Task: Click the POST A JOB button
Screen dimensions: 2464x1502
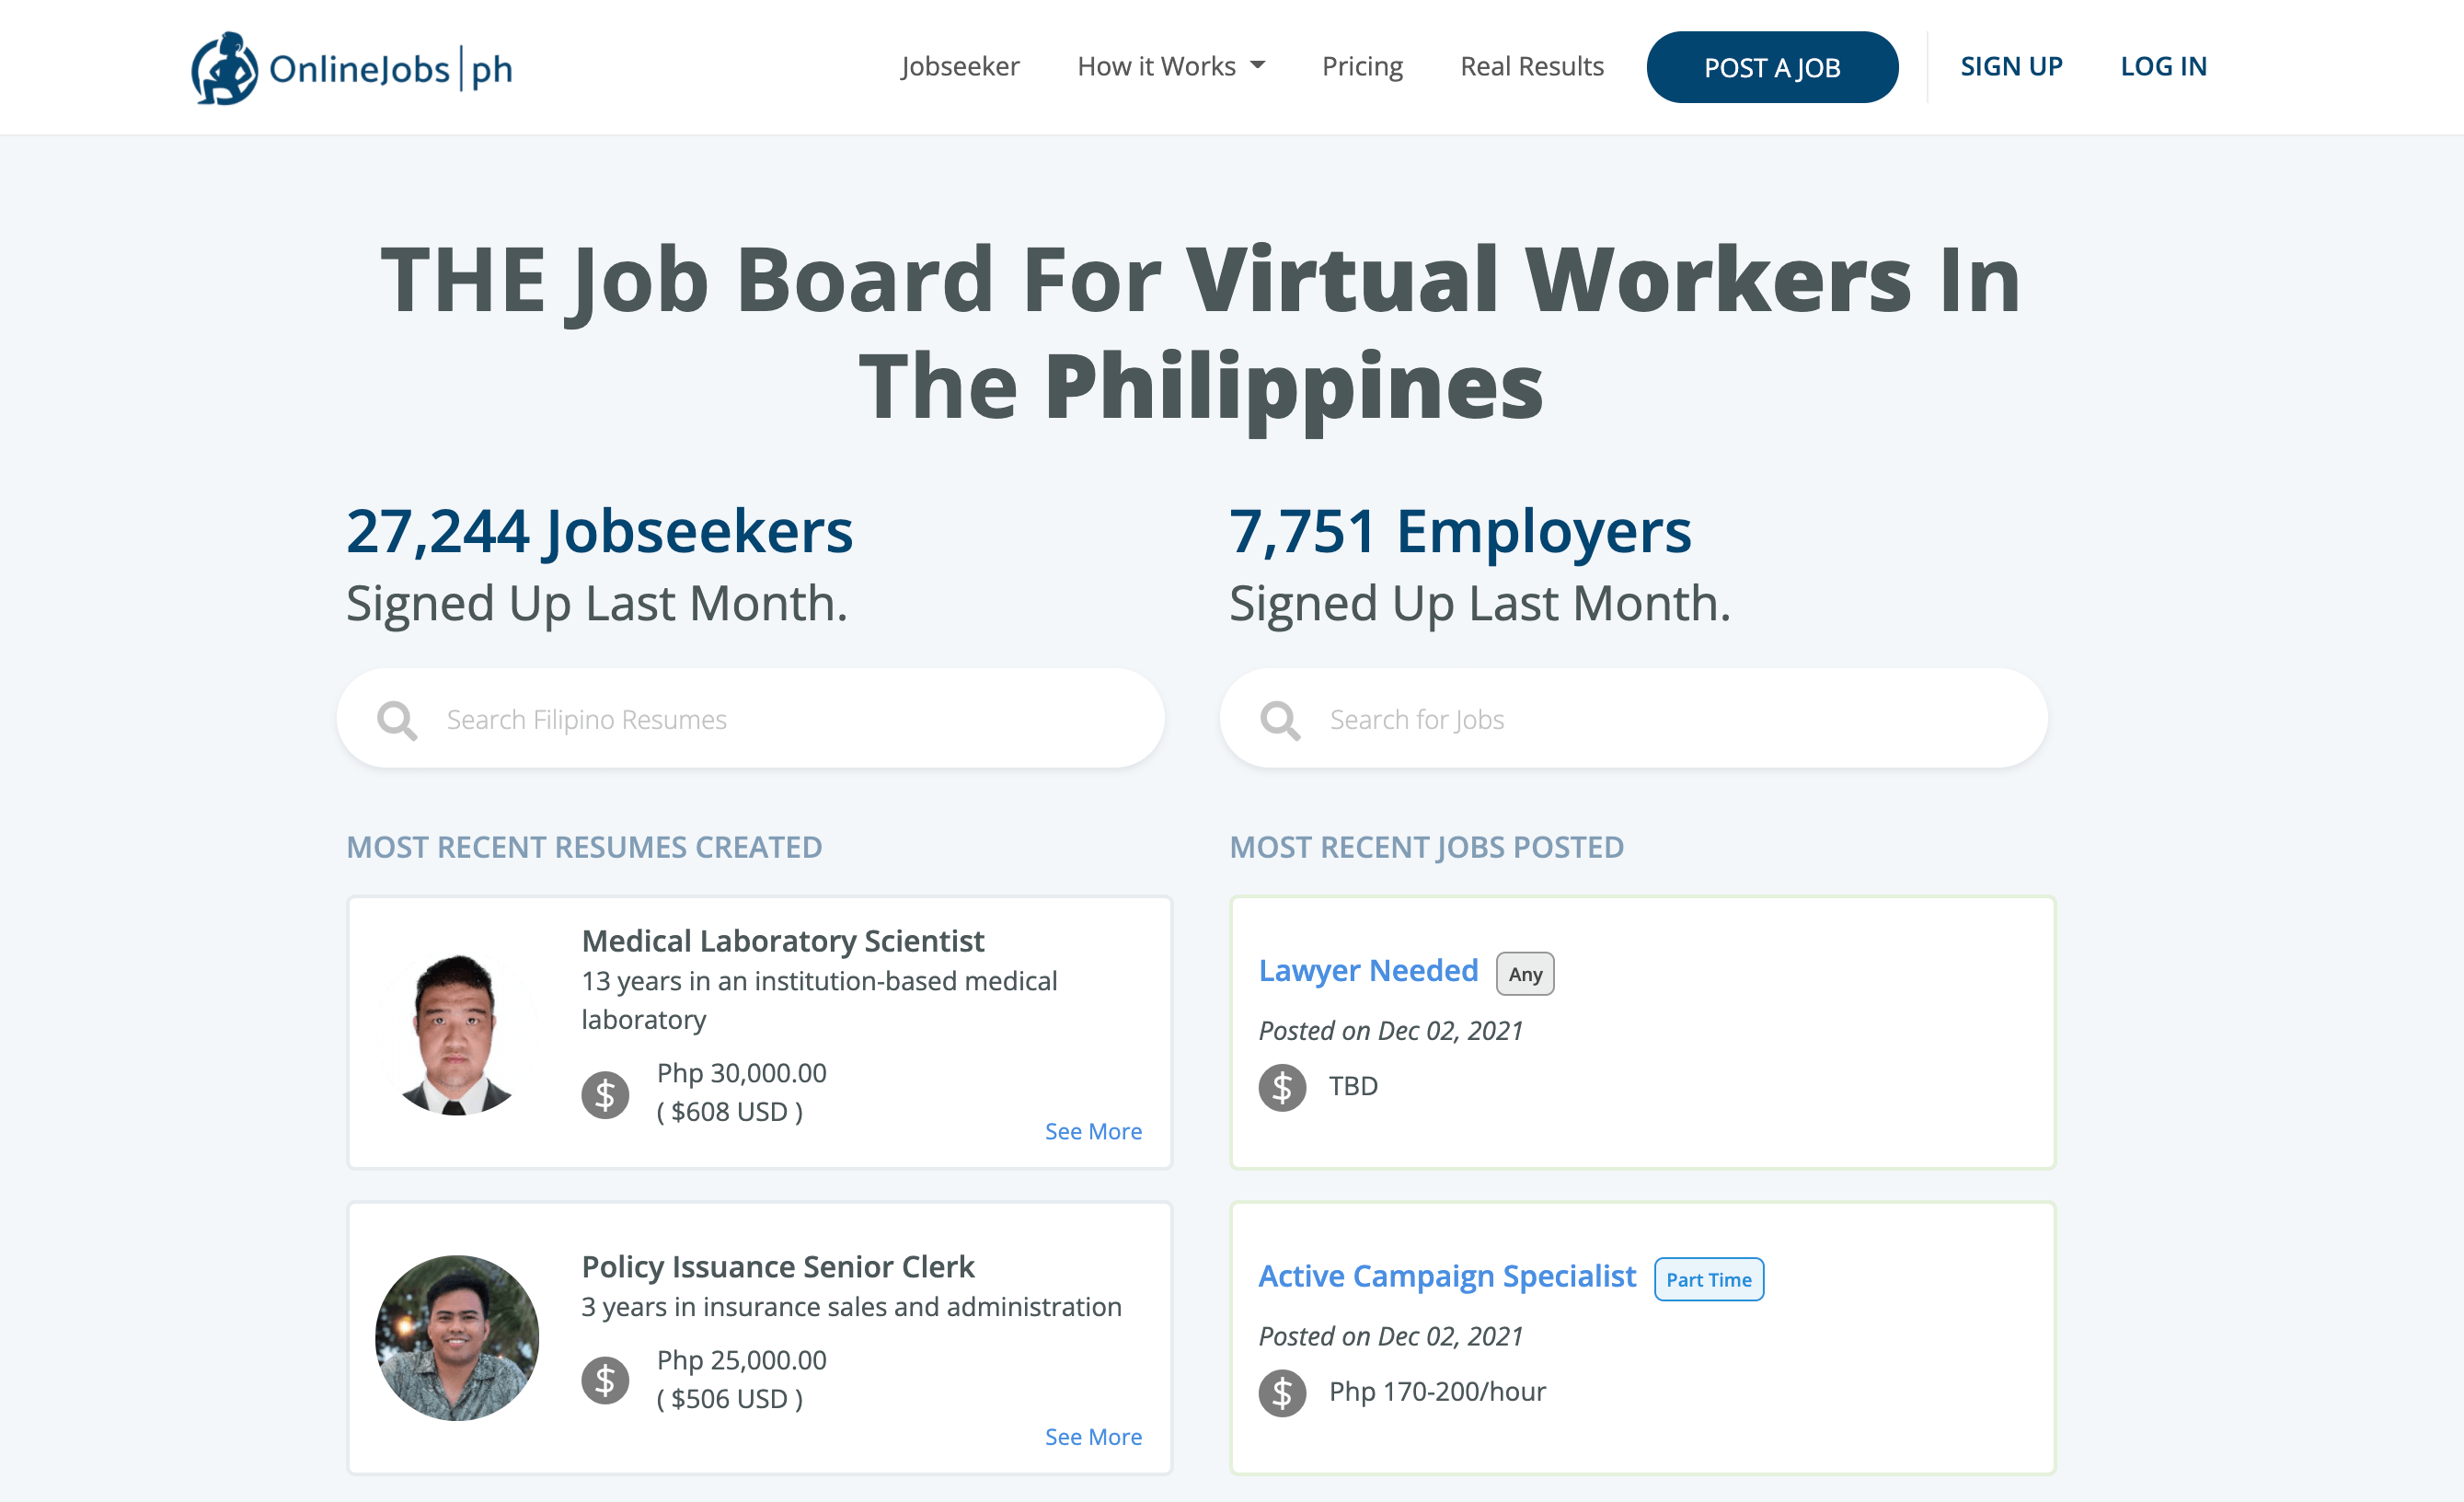Action: point(1772,67)
